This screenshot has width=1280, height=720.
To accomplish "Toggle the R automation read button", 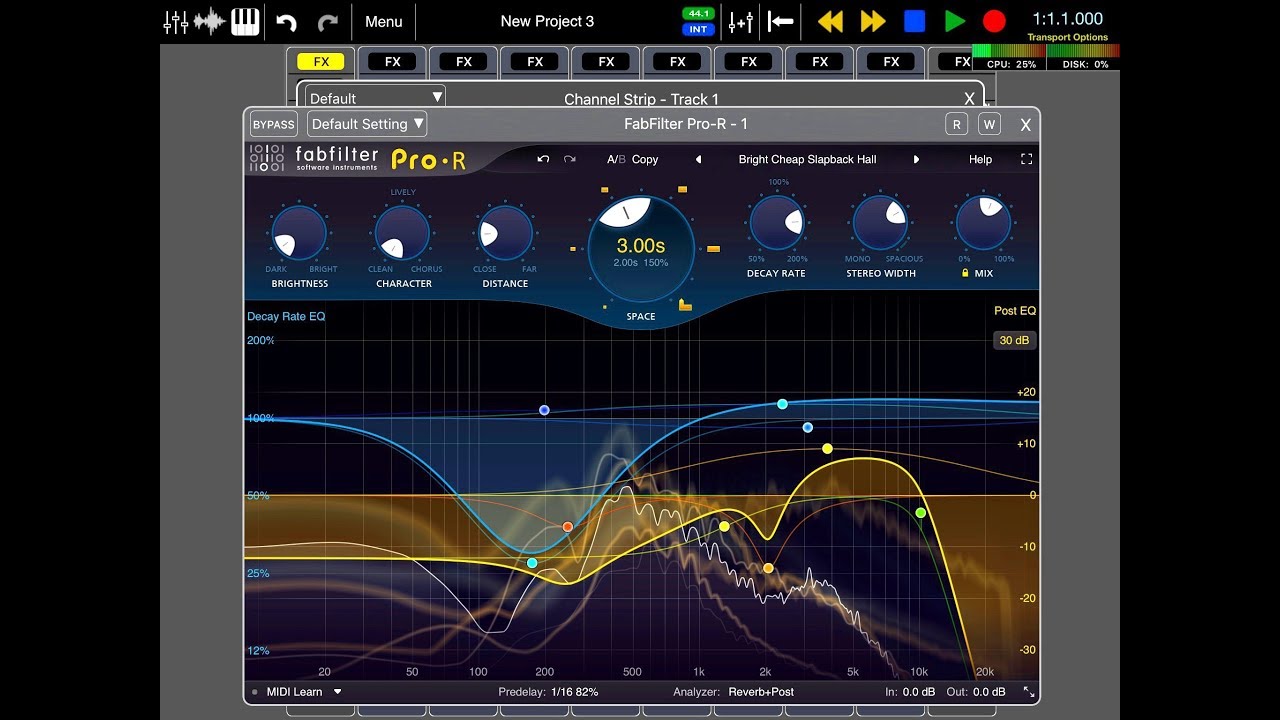I will click(x=957, y=124).
